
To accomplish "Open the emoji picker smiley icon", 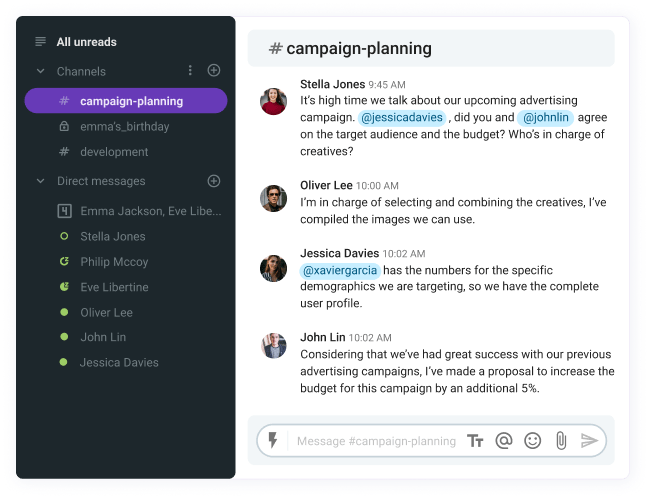I will point(532,441).
